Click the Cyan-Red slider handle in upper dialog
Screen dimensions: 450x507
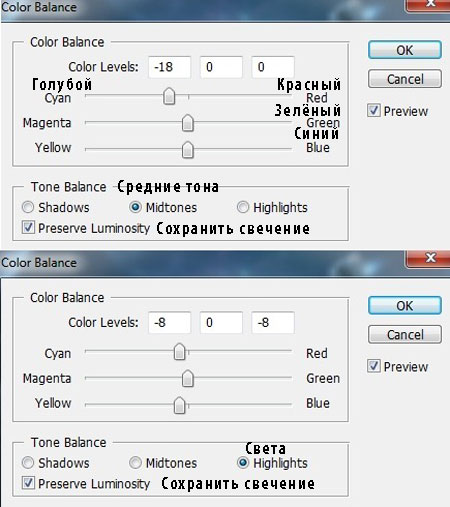pyautogui.click(x=169, y=96)
